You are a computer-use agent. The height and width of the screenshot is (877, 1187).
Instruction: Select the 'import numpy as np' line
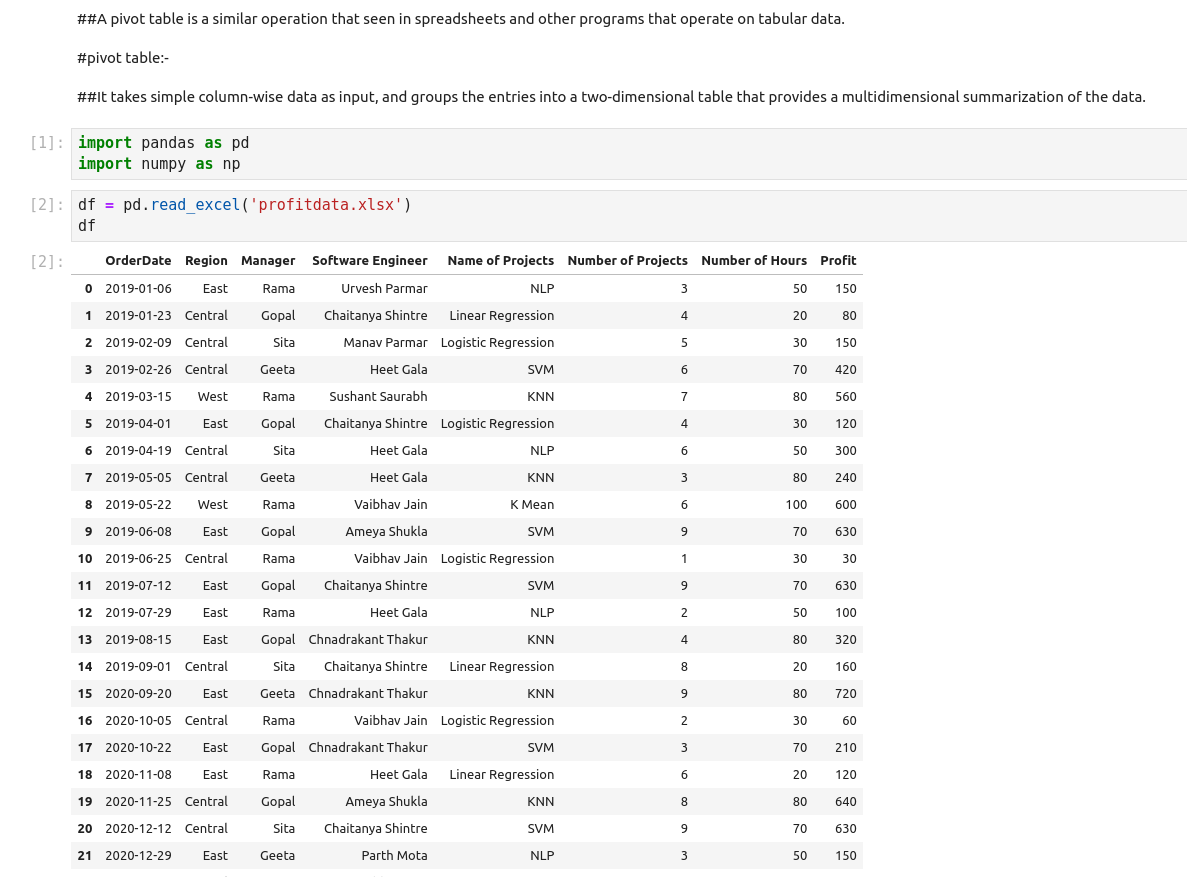(159, 164)
